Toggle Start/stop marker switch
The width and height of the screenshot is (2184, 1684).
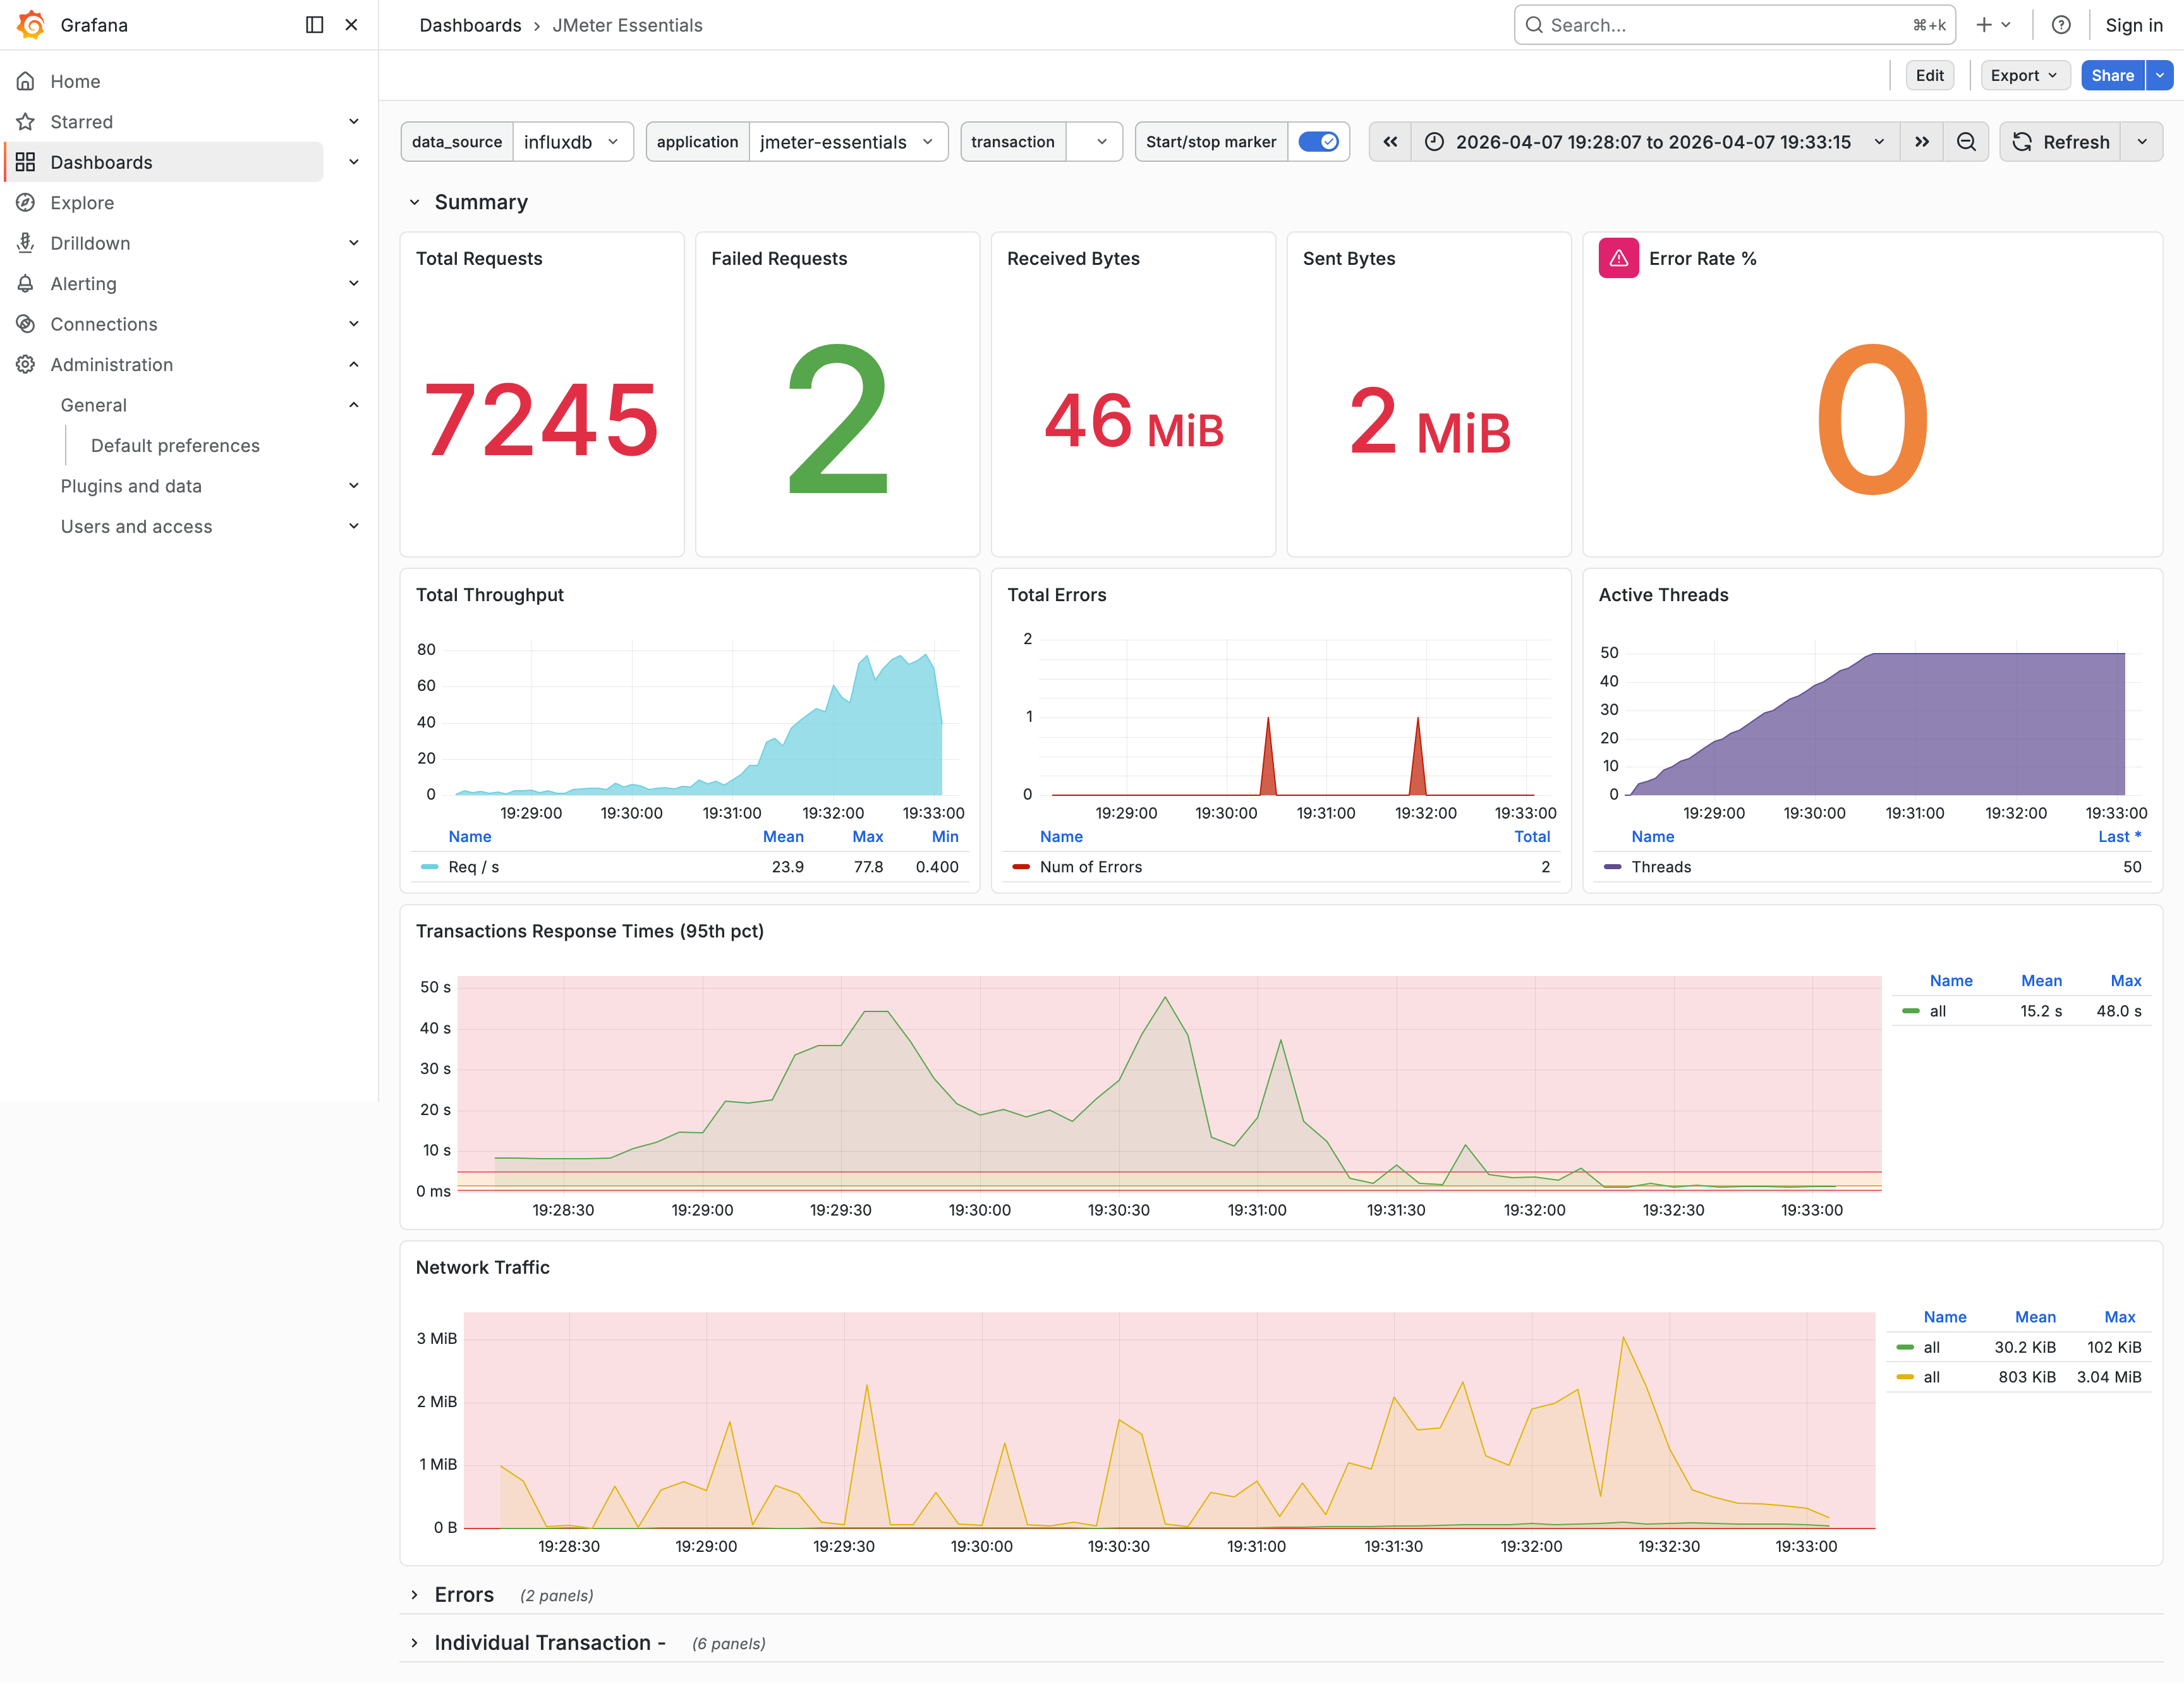(1318, 142)
